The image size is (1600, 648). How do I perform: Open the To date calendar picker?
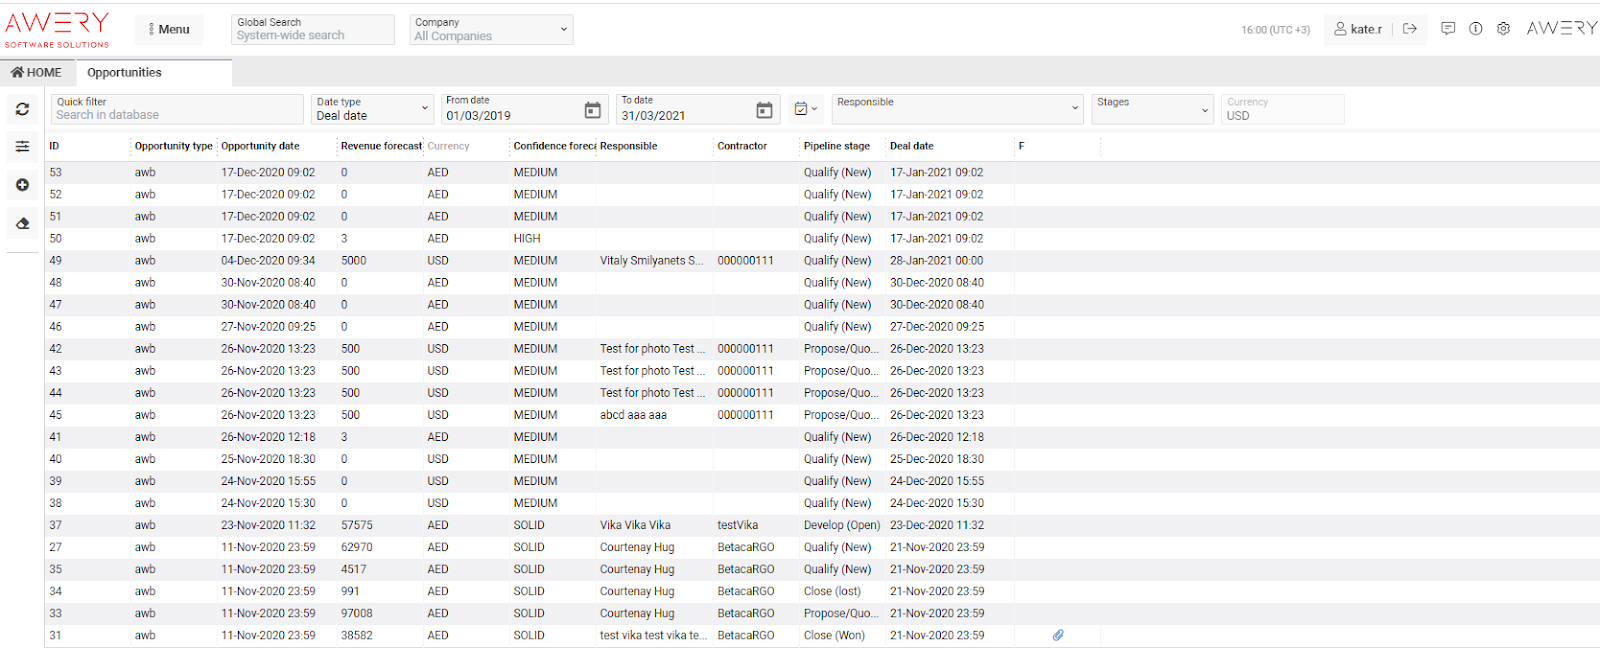pyautogui.click(x=764, y=110)
